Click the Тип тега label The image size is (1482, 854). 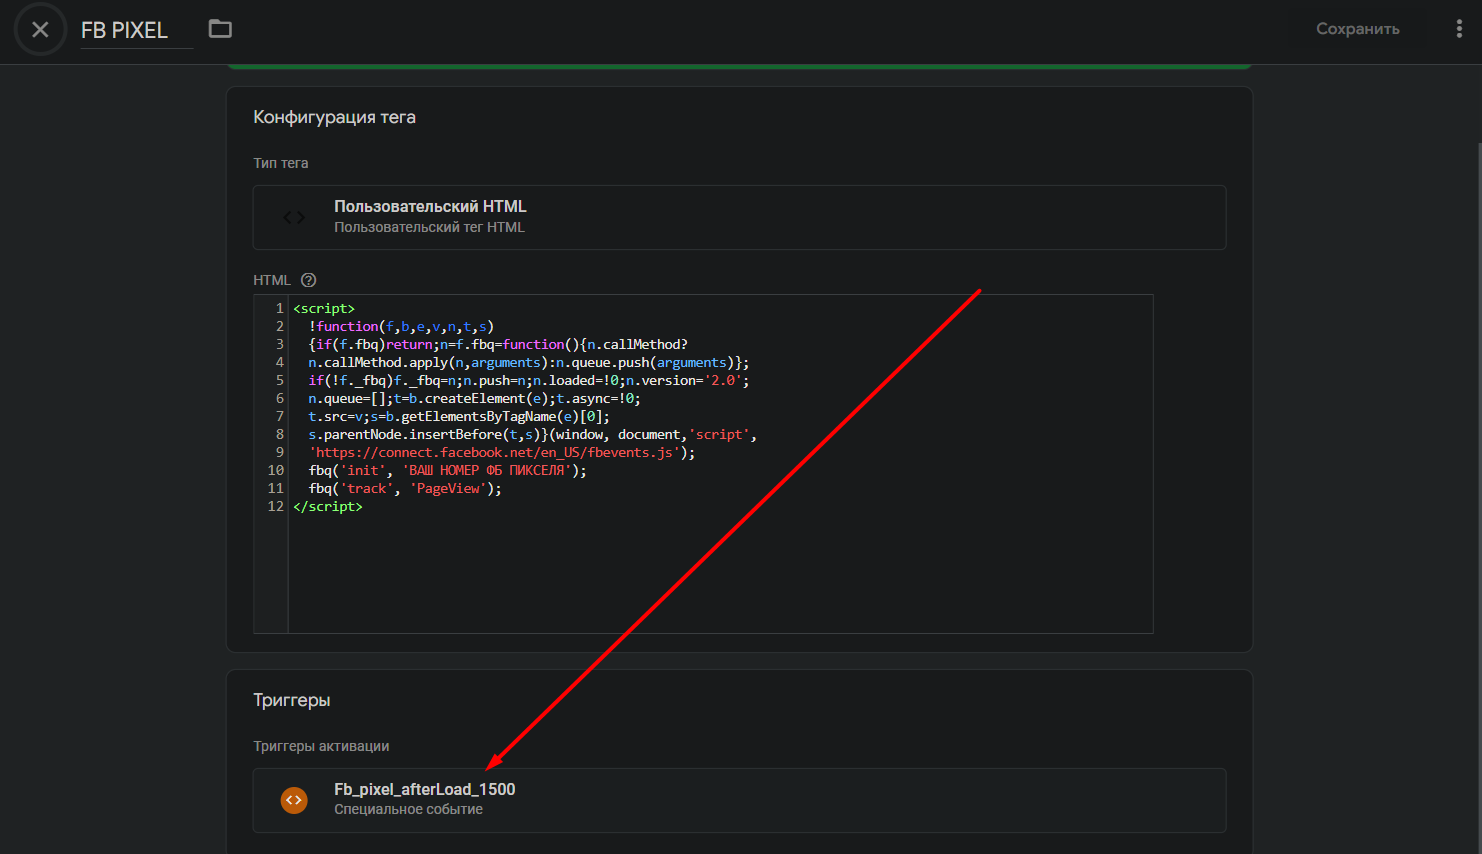point(280,163)
